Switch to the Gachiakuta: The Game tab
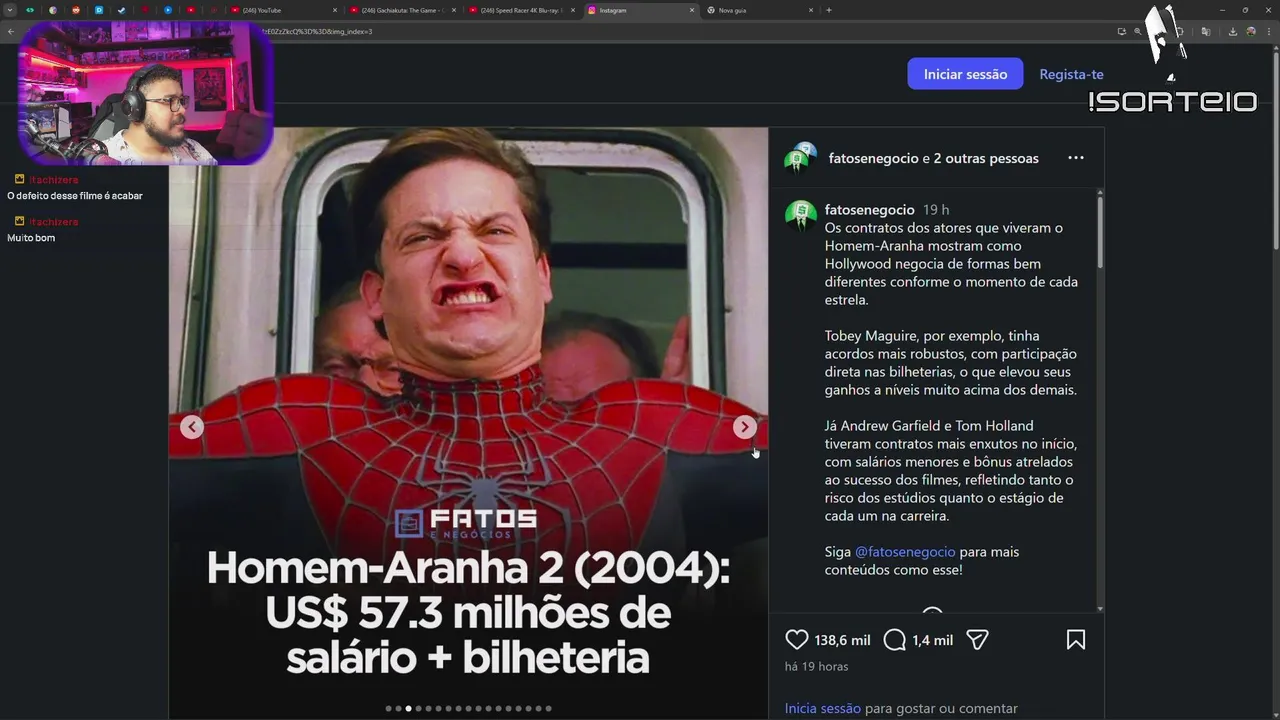1280x720 pixels. click(403, 10)
